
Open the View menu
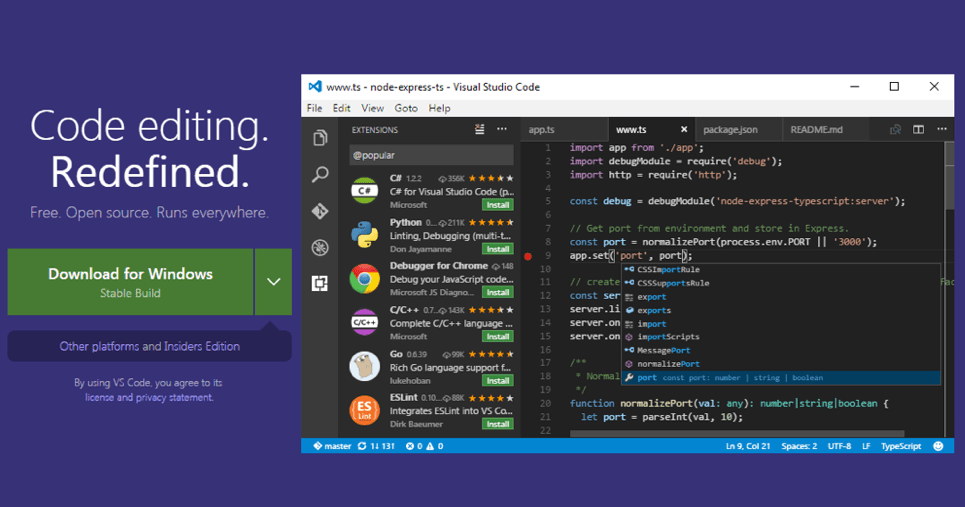372,108
